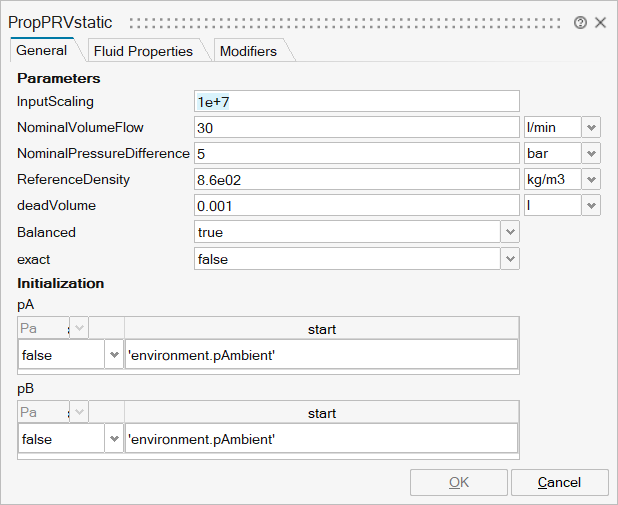Open the bar pressure unit dropdown
618x505 pixels.
pyautogui.click(x=590, y=153)
